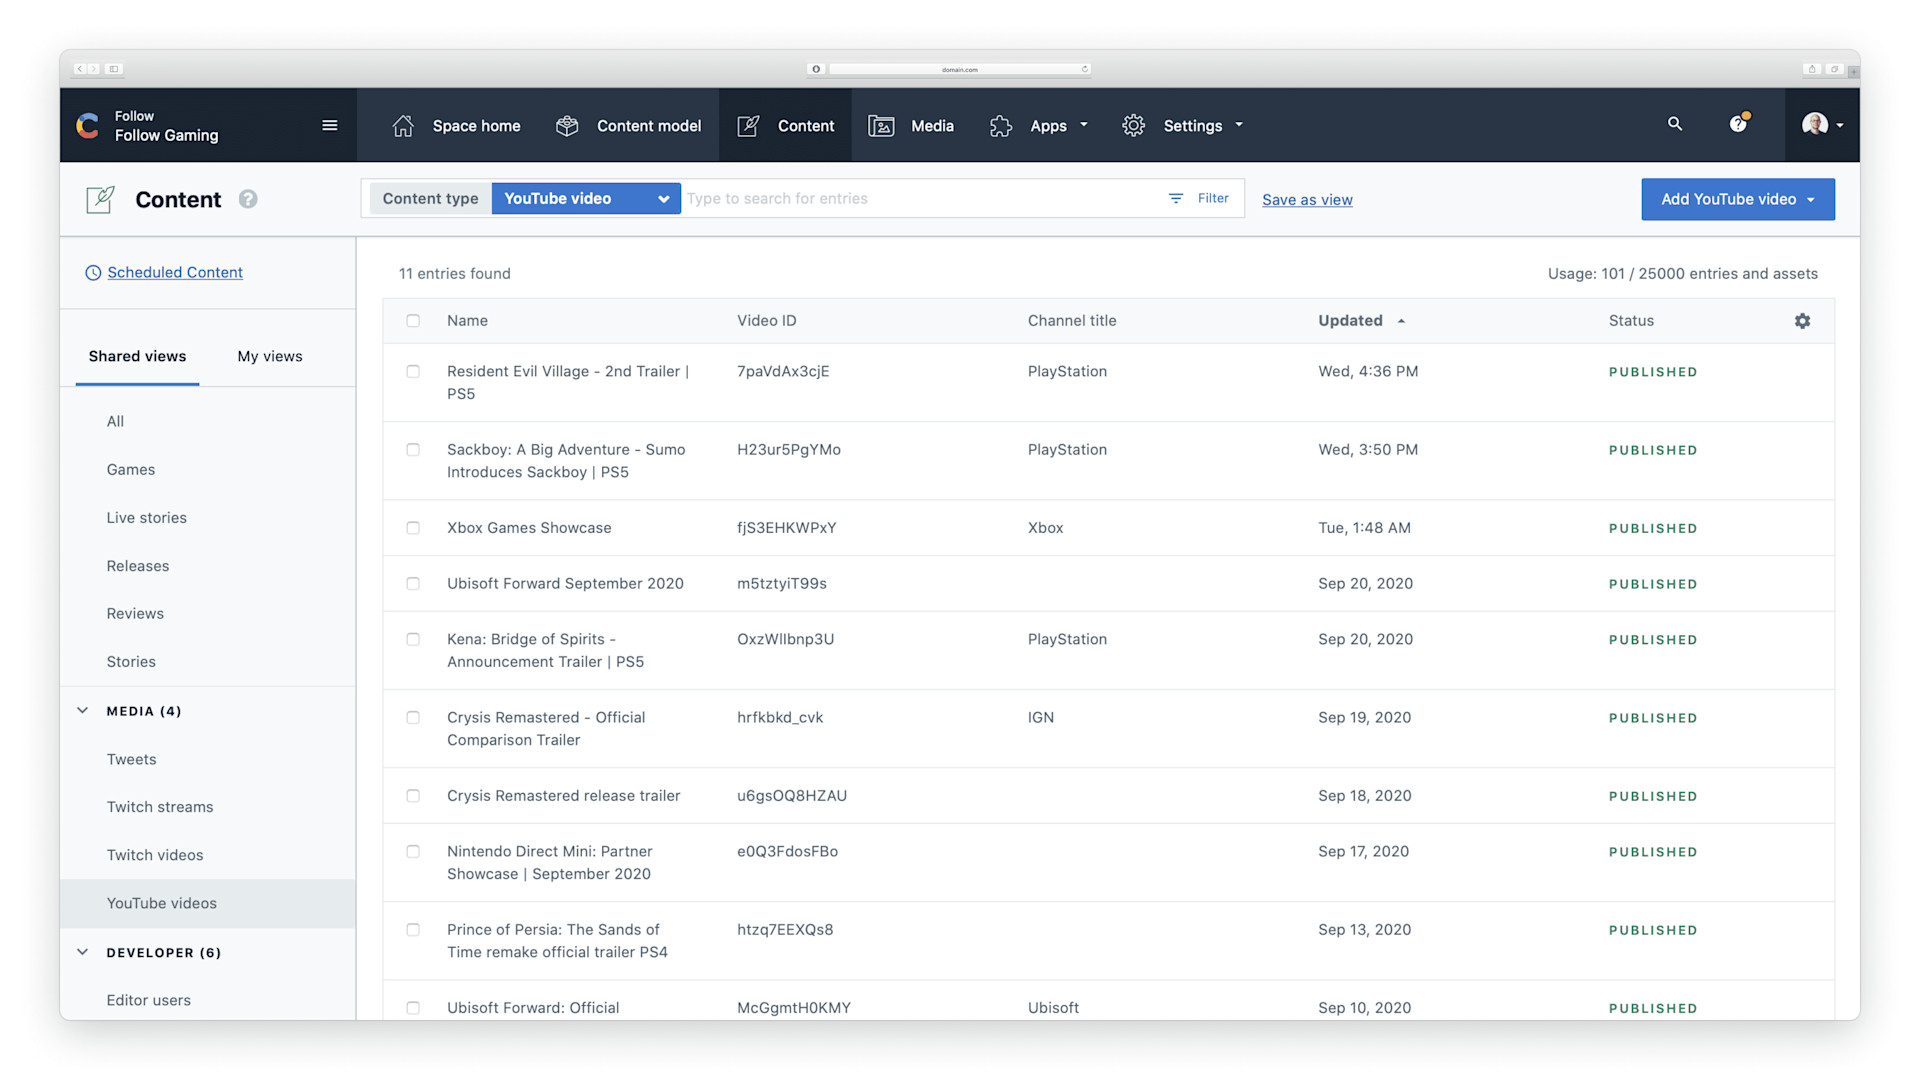The width and height of the screenshot is (1920, 1080).
Task: Click the Space home house icon
Action: tap(403, 126)
